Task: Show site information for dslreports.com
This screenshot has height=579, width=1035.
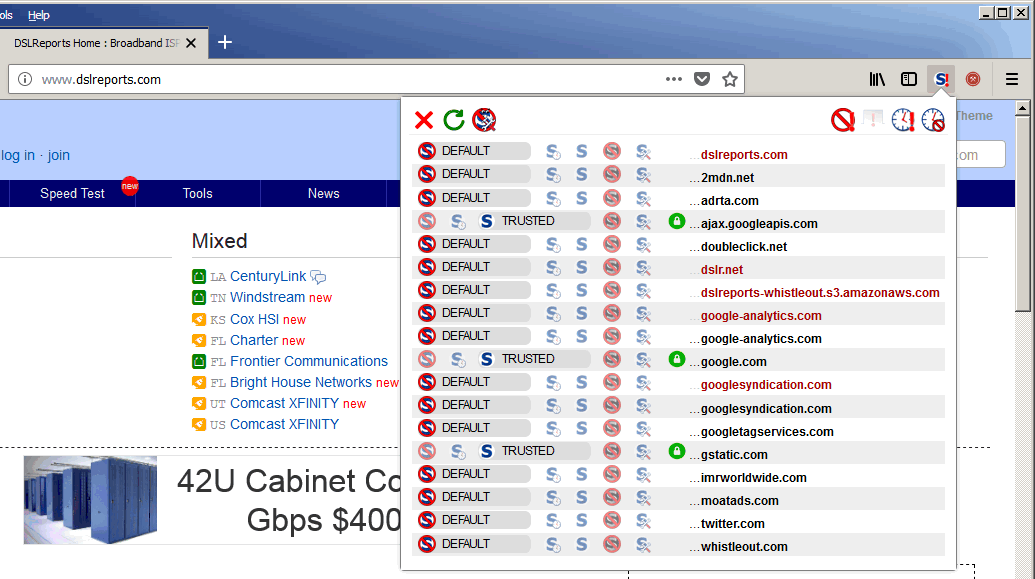Action: pos(25,79)
